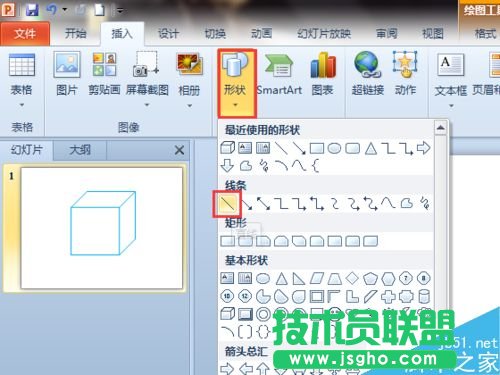This screenshot has width=500, height=375.
Task: Go to 幻灯片放映 slide show tab
Action: point(324,33)
